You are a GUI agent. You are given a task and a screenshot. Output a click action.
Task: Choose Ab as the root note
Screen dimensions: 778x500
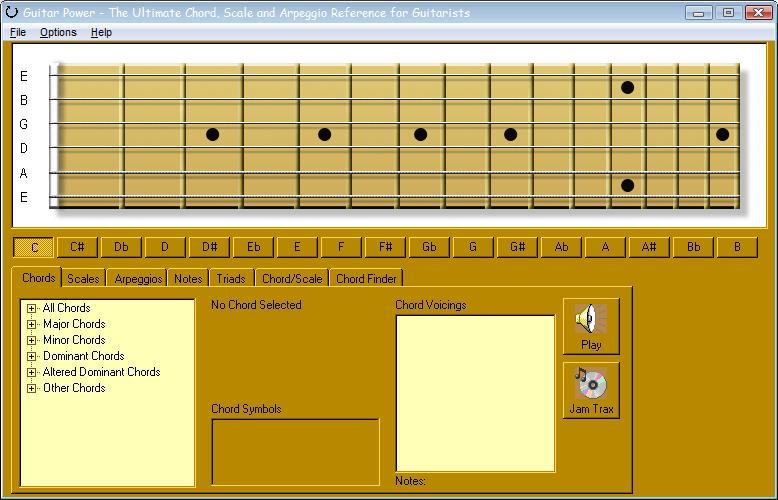coord(561,247)
